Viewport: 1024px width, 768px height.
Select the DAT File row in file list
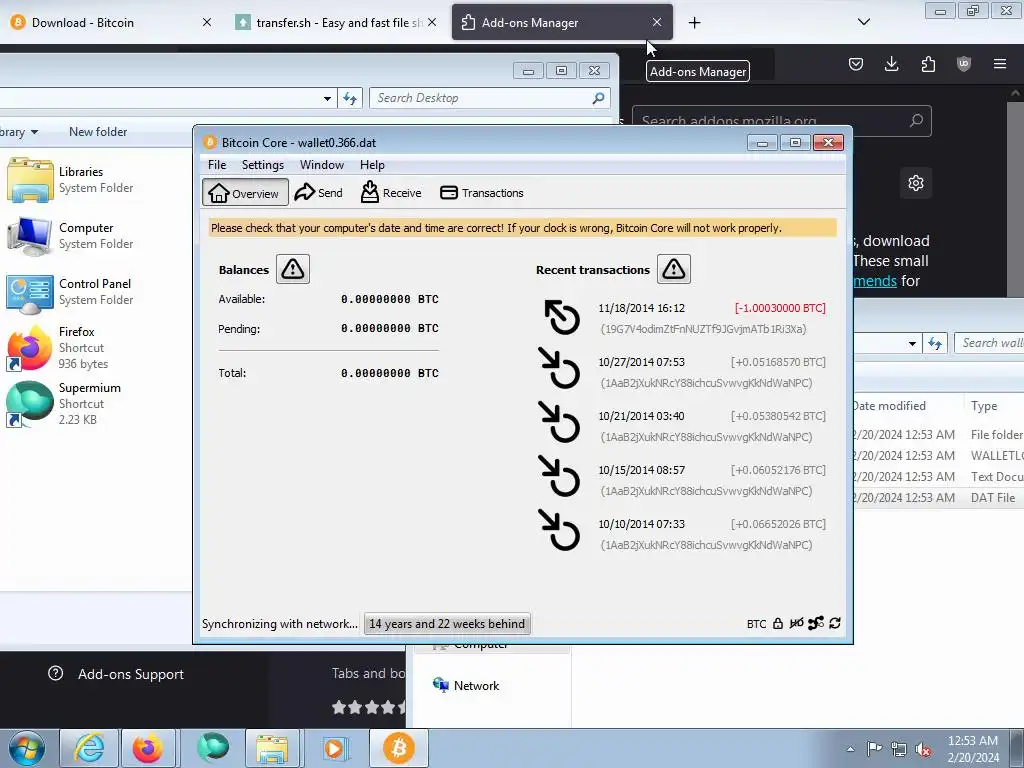[x=938, y=498]
